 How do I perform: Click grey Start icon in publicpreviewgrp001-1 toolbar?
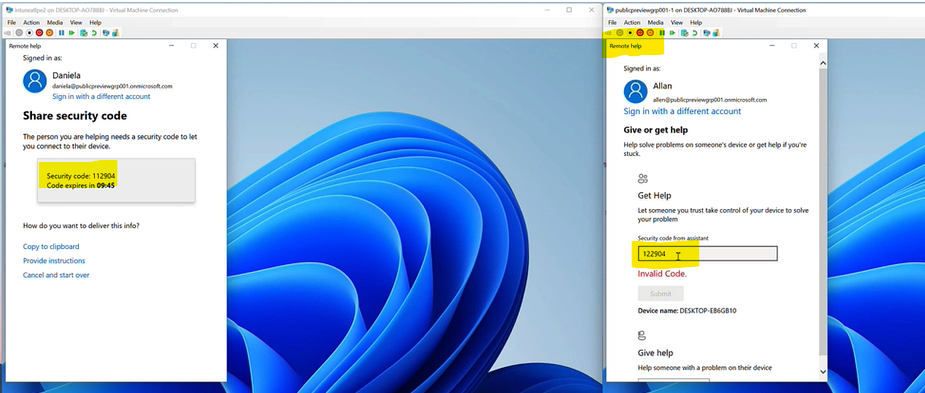619,32
